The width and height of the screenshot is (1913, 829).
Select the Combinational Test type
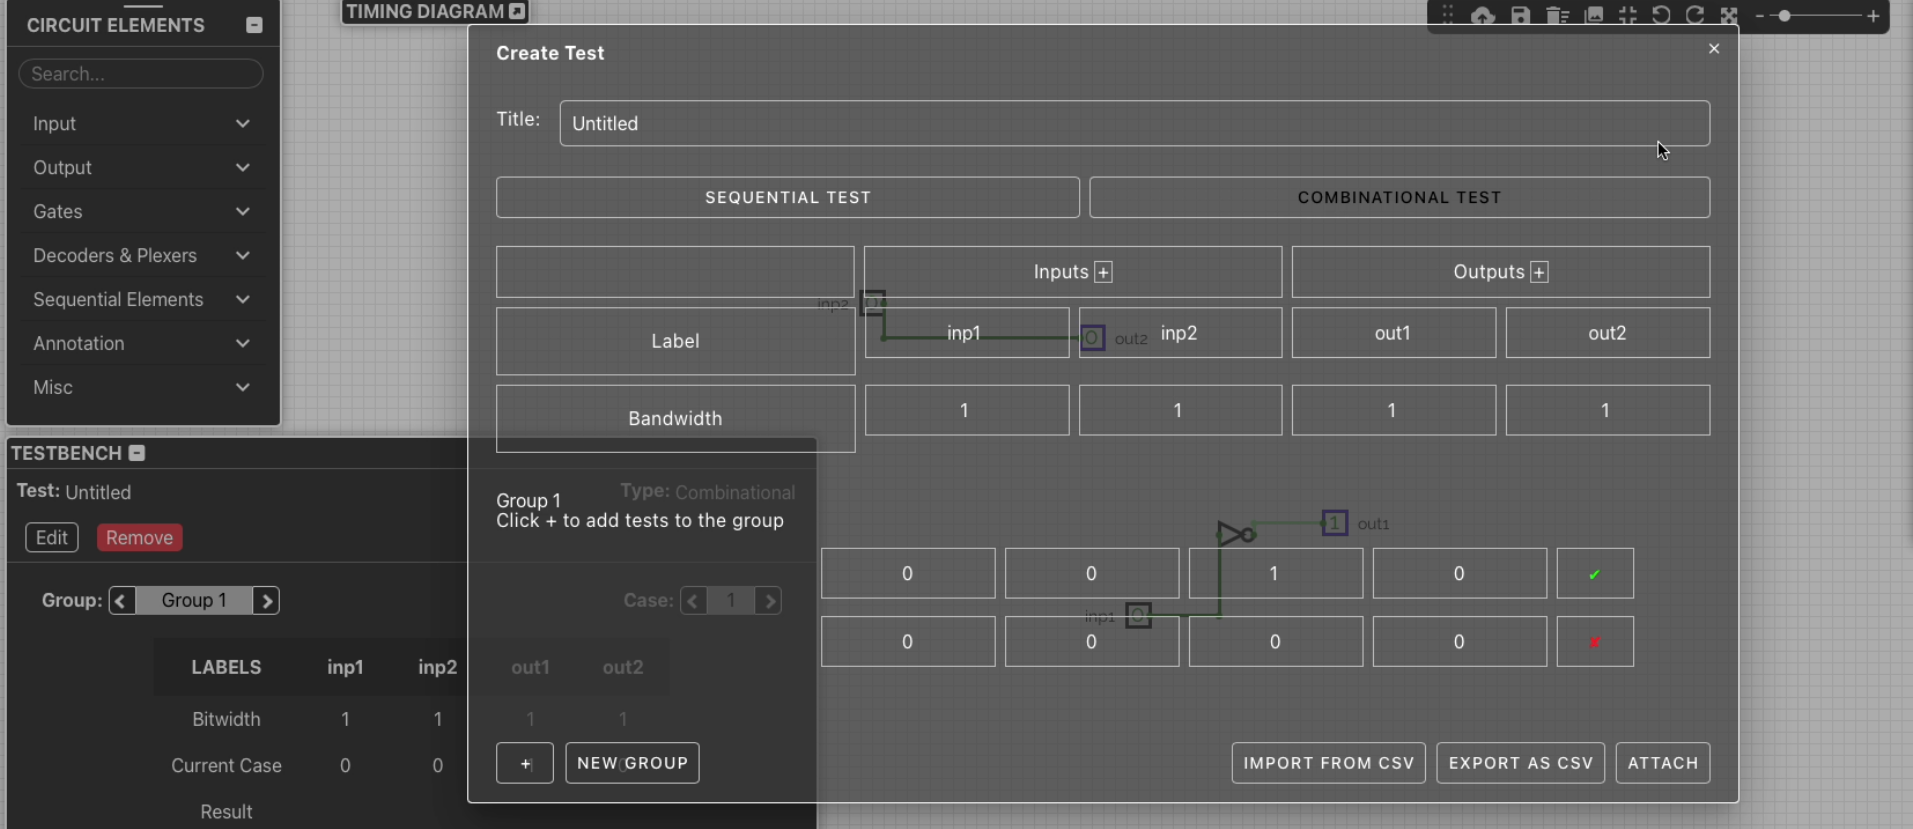[1399, 197]
